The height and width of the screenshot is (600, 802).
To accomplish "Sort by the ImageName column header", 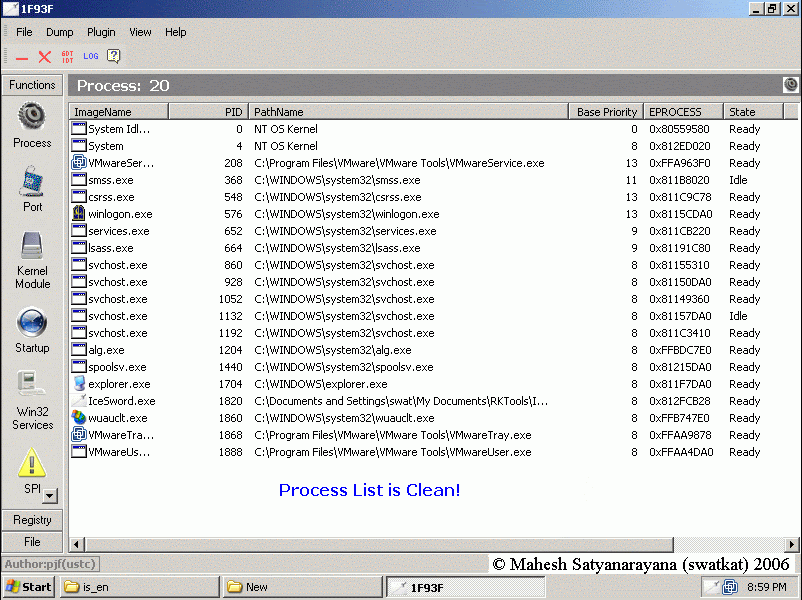I will click(x=119, y=112).
